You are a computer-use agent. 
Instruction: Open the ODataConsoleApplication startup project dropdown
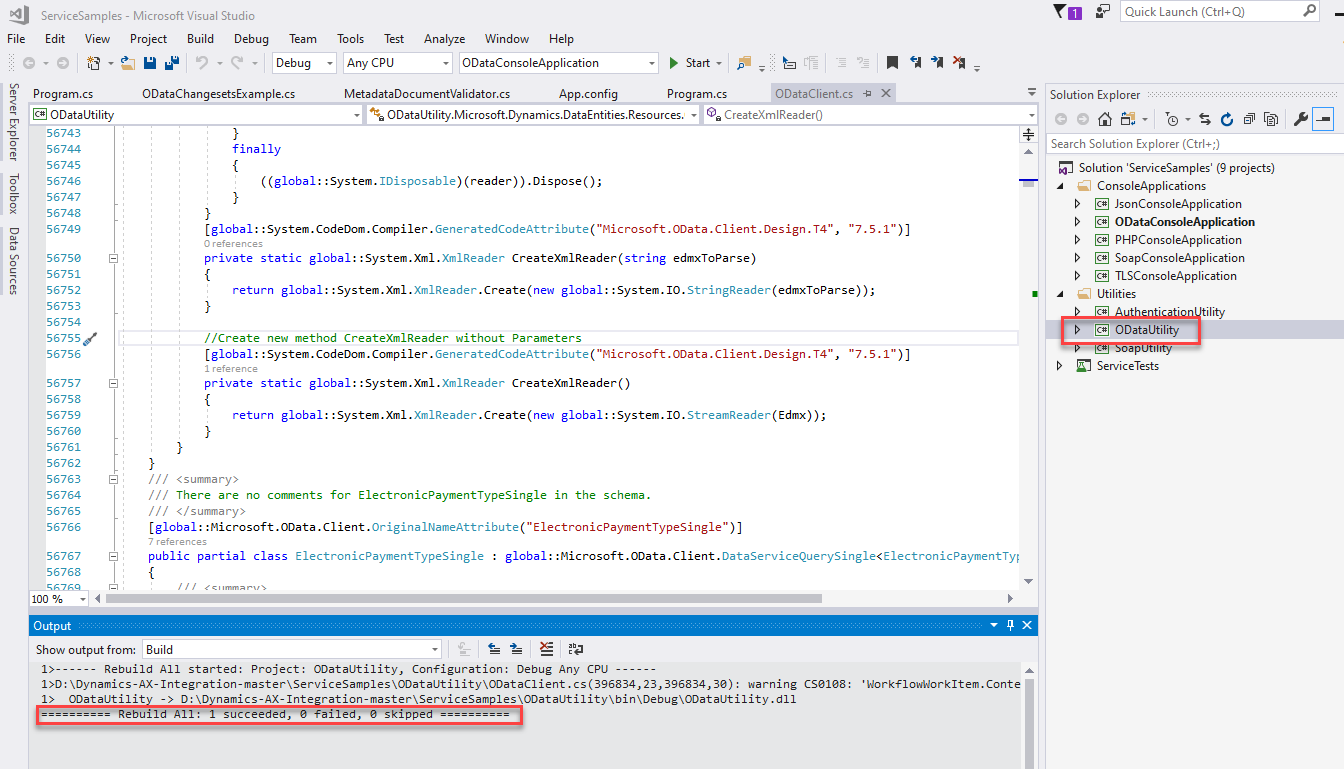pos(558,63)
